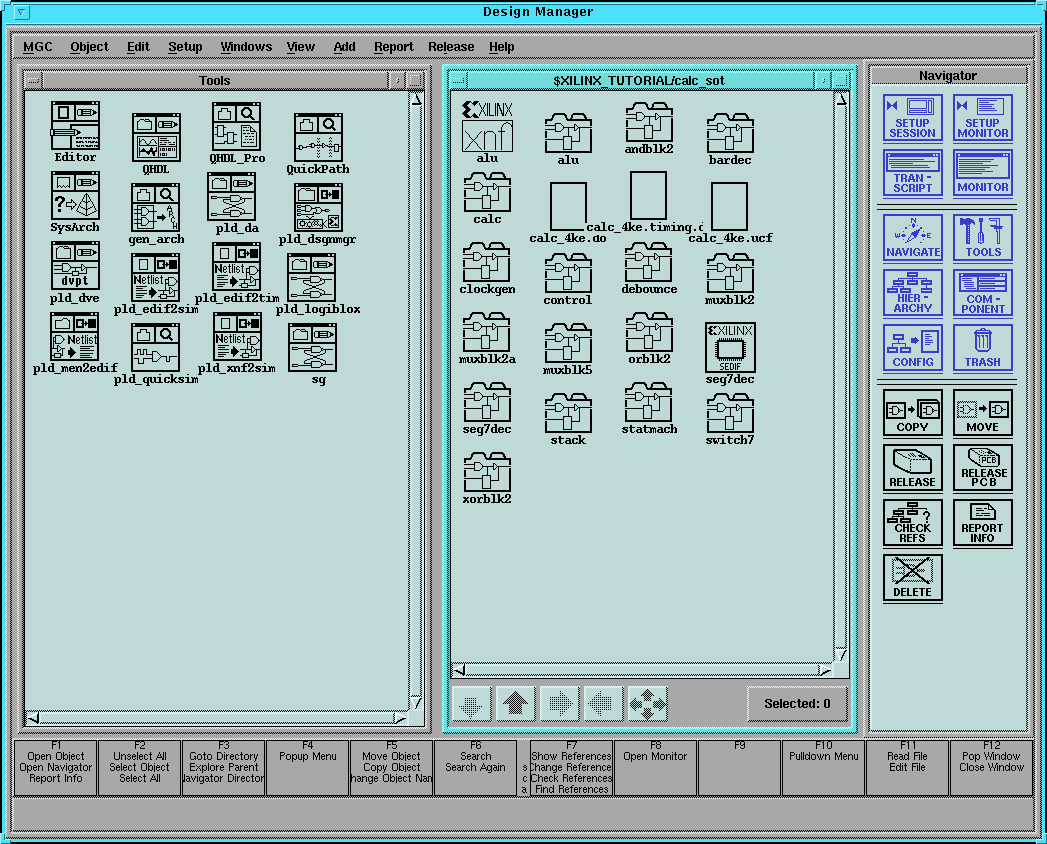Open the pld_da tool
This screenshot has height=844, width=1047.
point(232,197)
